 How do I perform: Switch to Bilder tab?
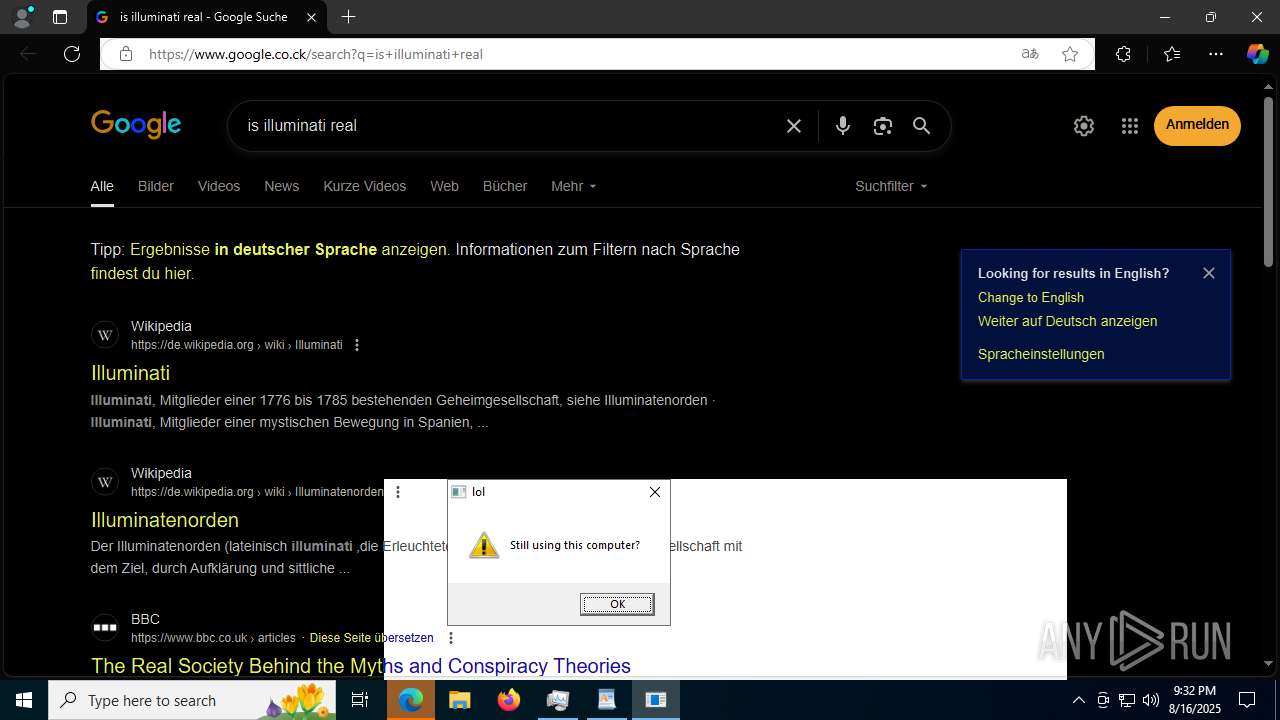tap(156, 186)
